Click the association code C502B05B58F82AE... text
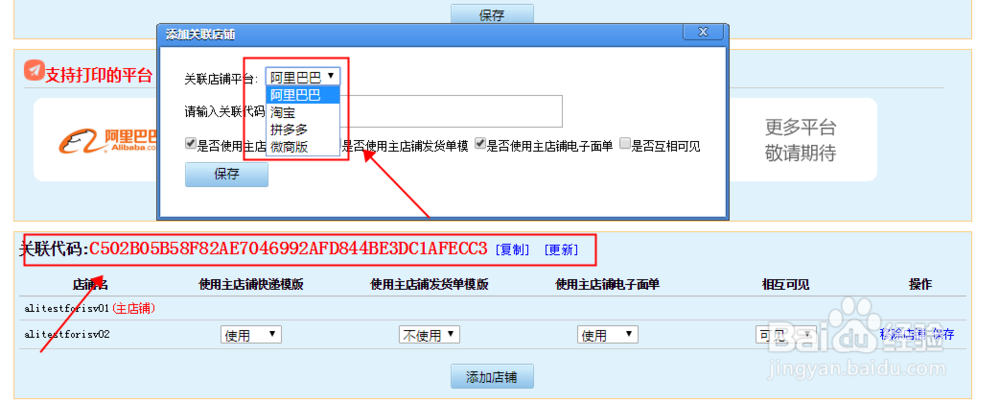This screenshot has width=1000, height=403. click(x=288, y=249)
